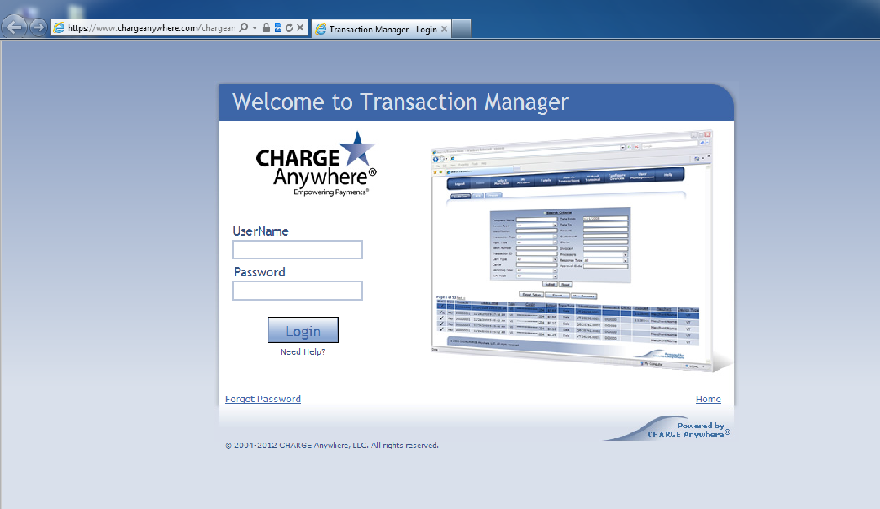
Task: Follow the Forgot Password link
Action: [x=263, y=399]
